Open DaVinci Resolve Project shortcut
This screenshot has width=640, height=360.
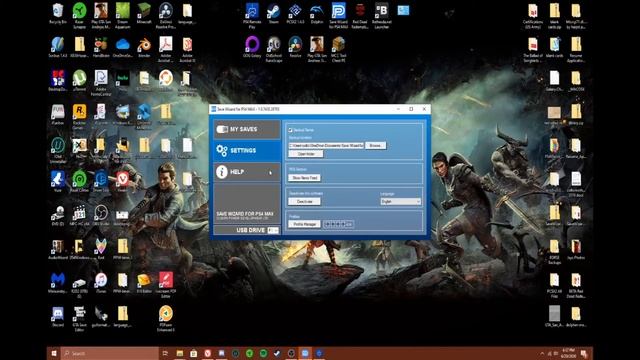point(165,16)
